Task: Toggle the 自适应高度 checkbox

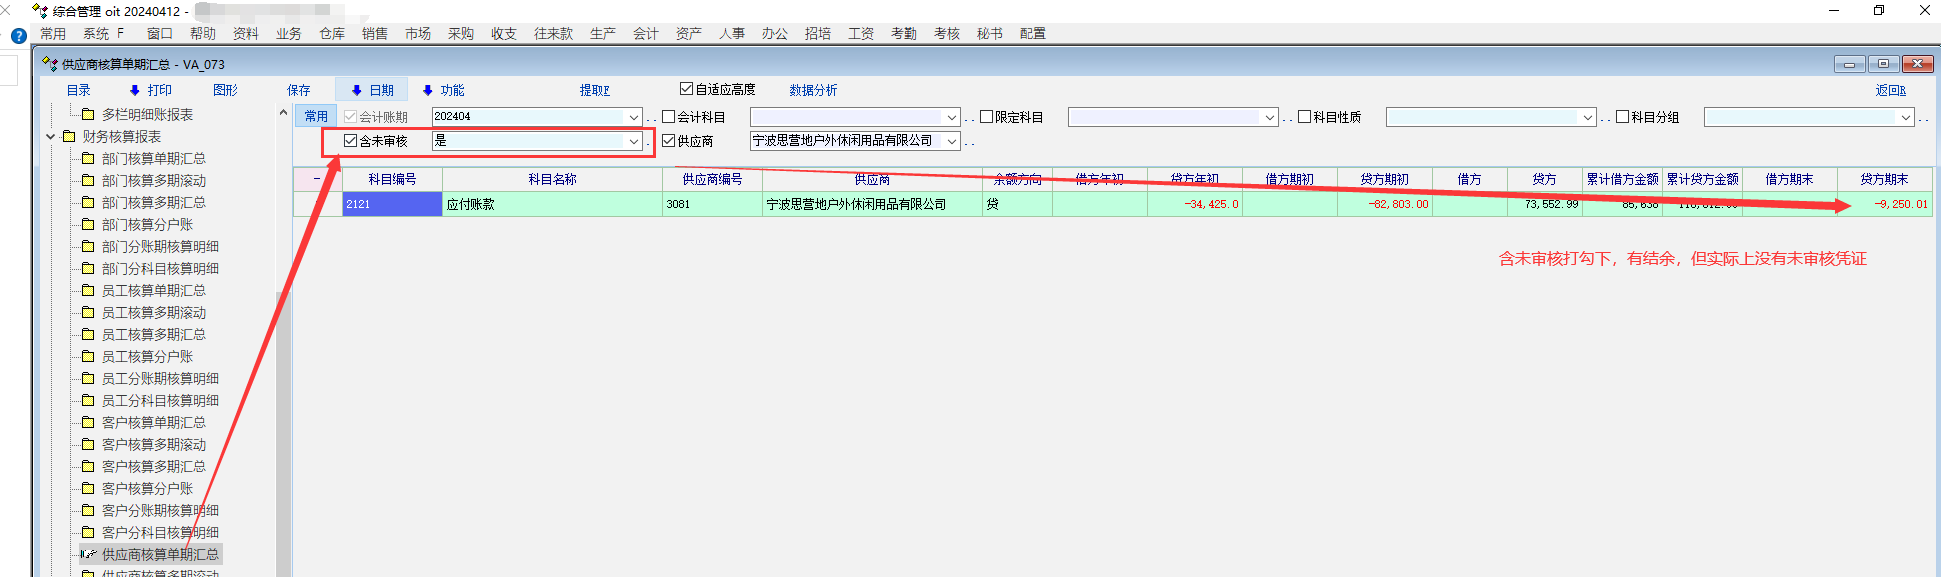Action: [x=686, y=89]
